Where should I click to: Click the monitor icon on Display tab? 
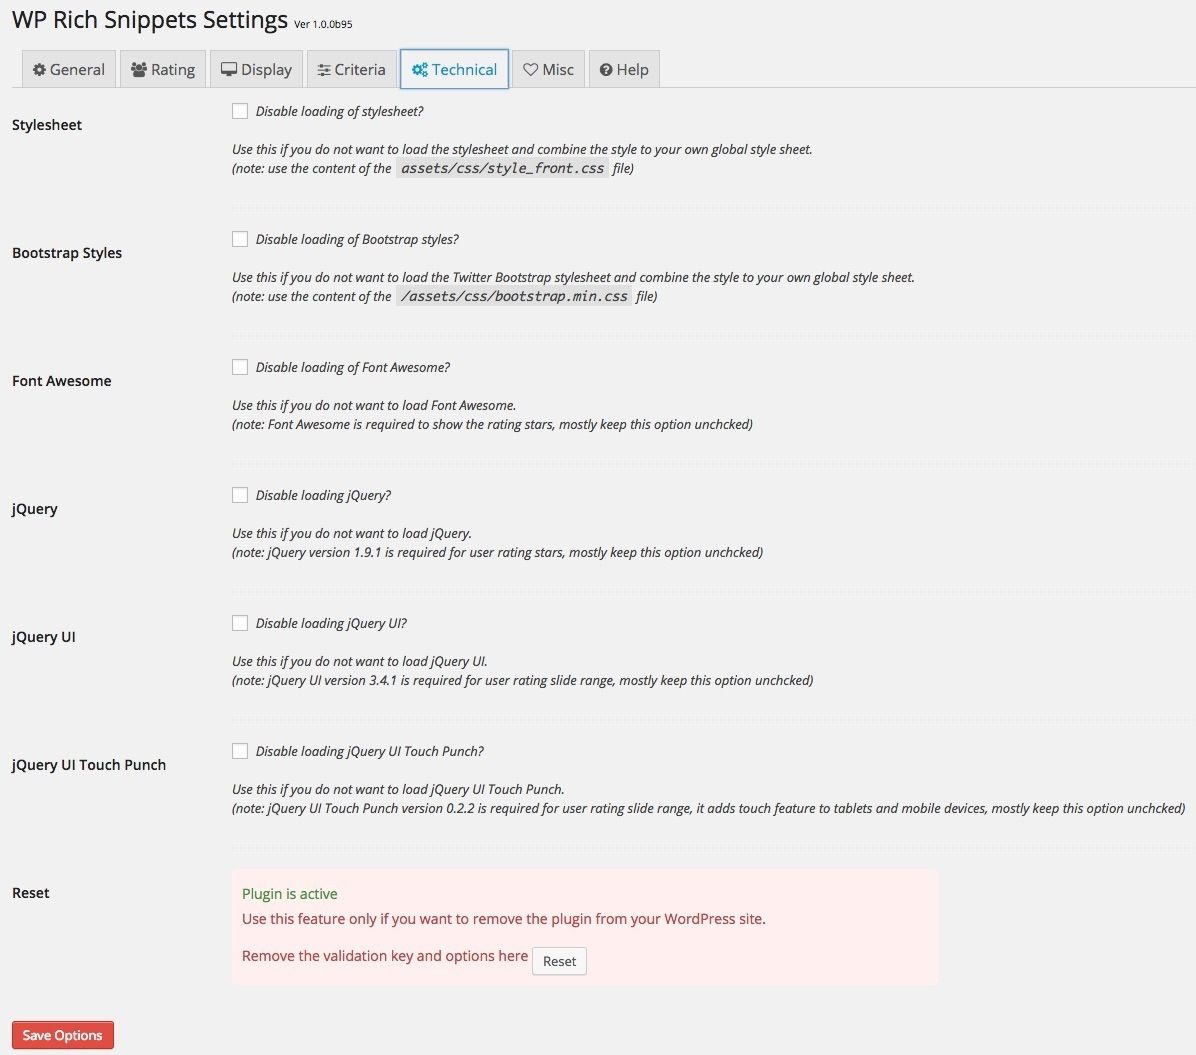point(229,69)
